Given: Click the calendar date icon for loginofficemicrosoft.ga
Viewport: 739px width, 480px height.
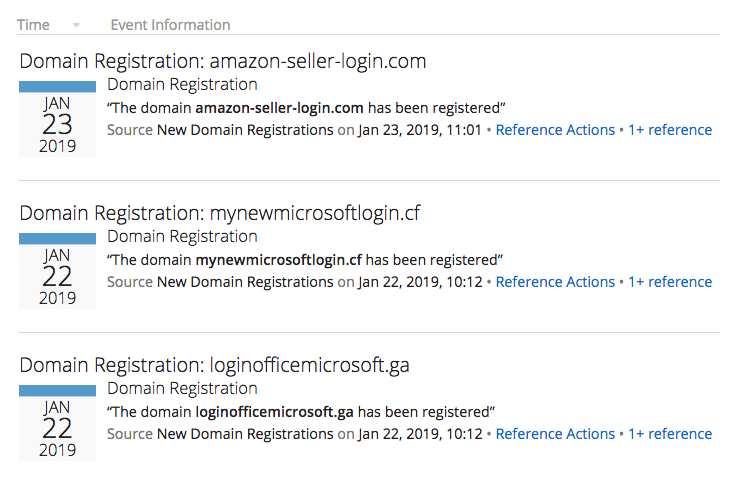Looking at the screenshot, I should point(57,424).
